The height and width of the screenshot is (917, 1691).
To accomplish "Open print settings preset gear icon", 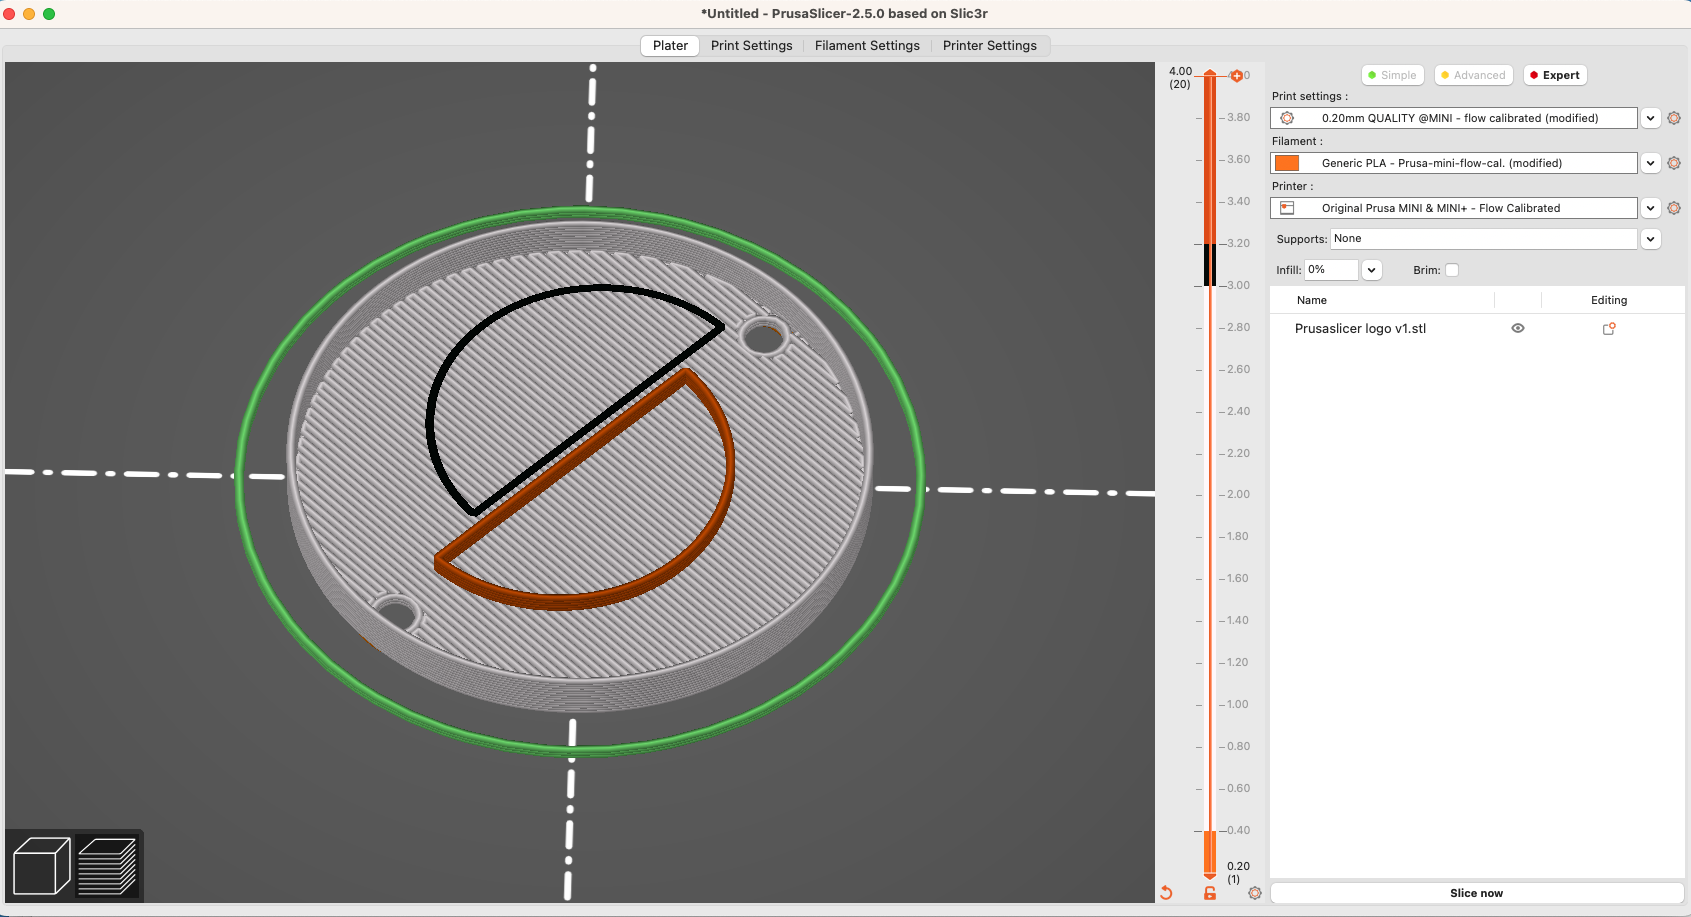I will coord(1674,118).
